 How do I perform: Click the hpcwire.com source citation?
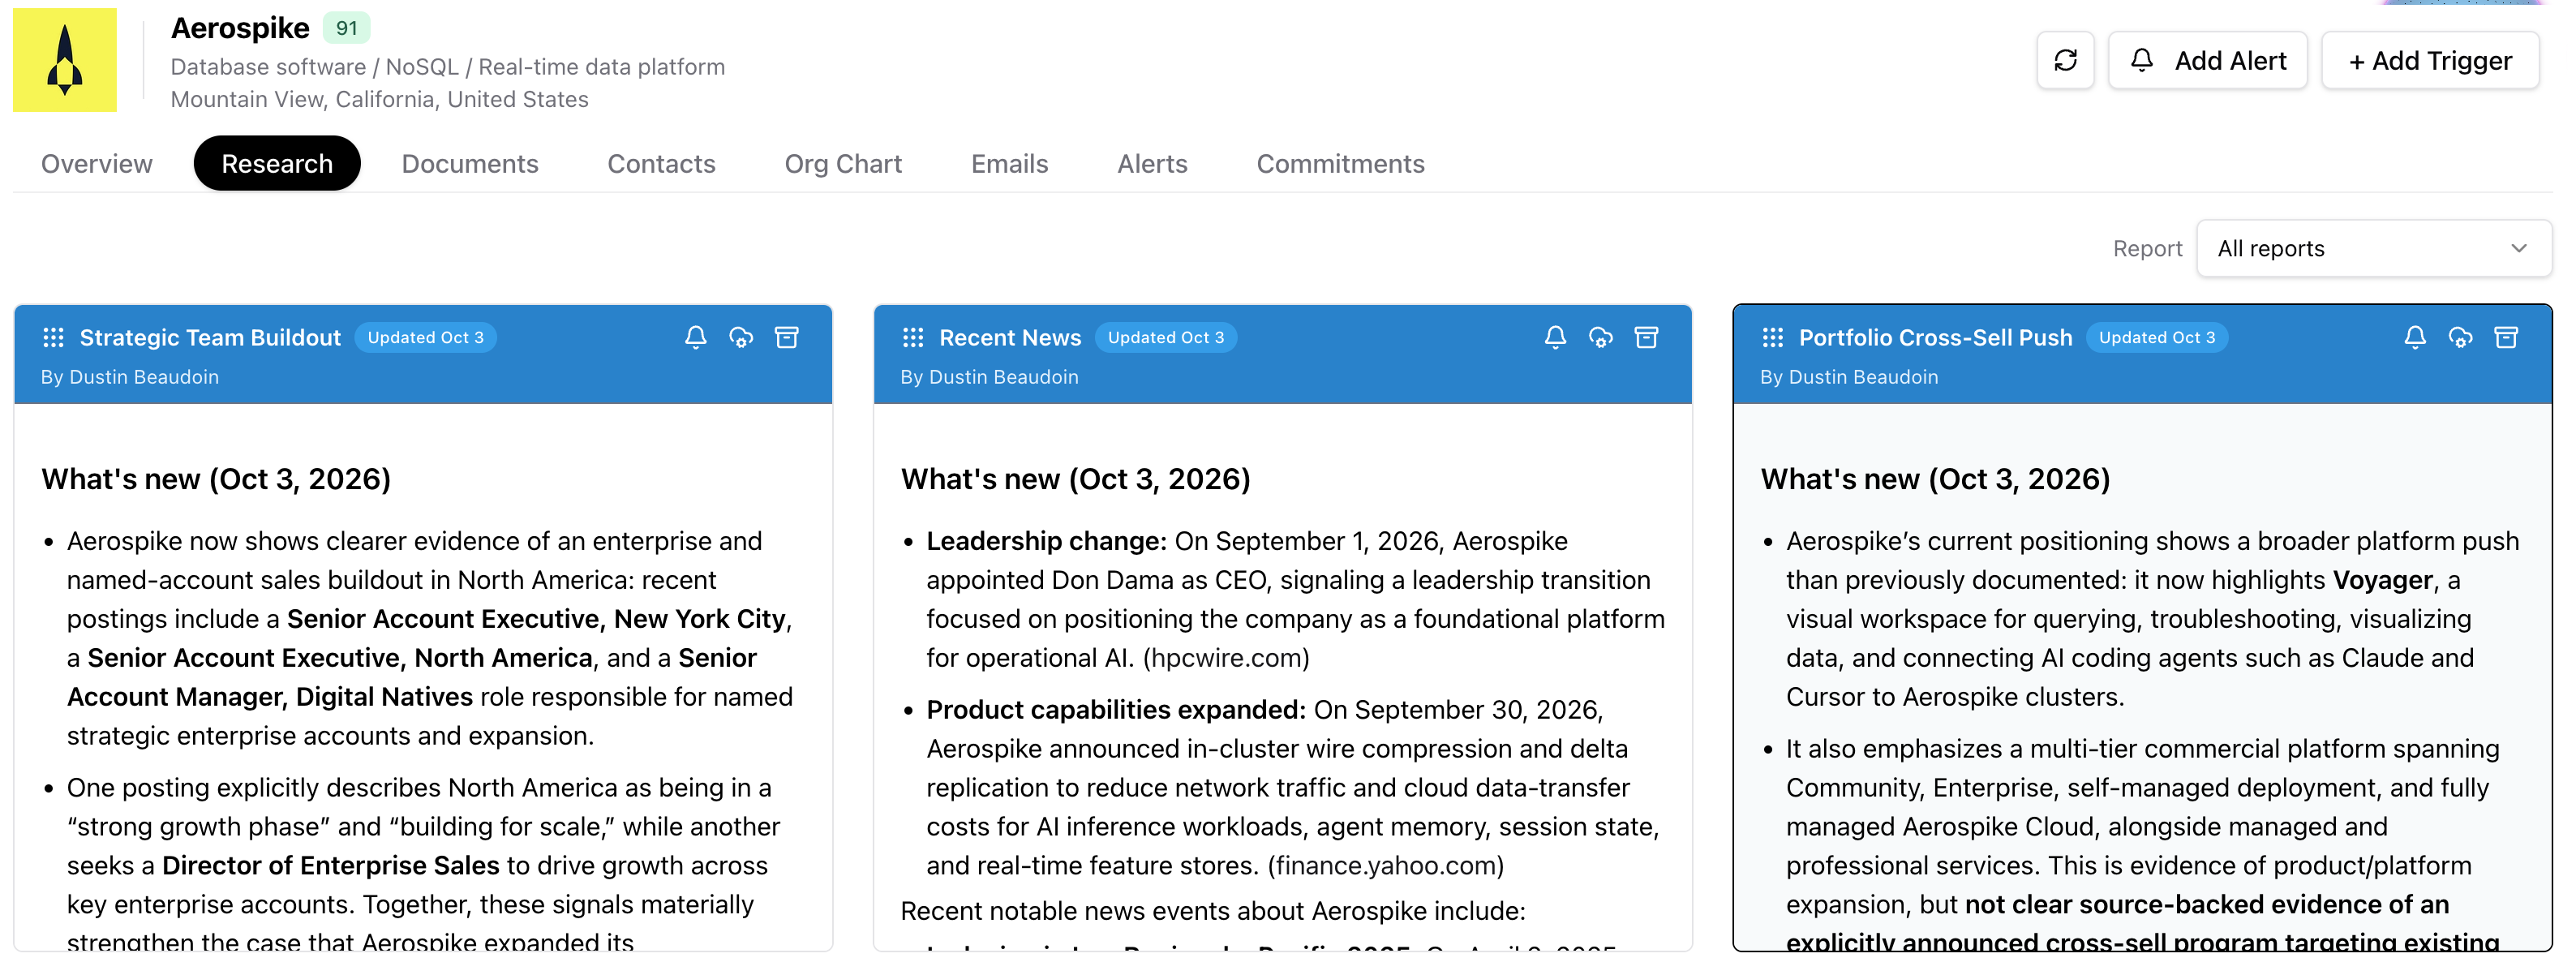(x=1226, y=658)
